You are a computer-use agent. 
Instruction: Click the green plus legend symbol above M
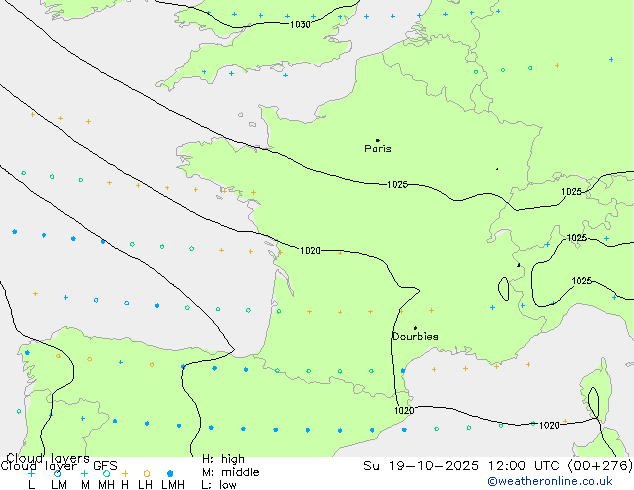click(84, 473)
